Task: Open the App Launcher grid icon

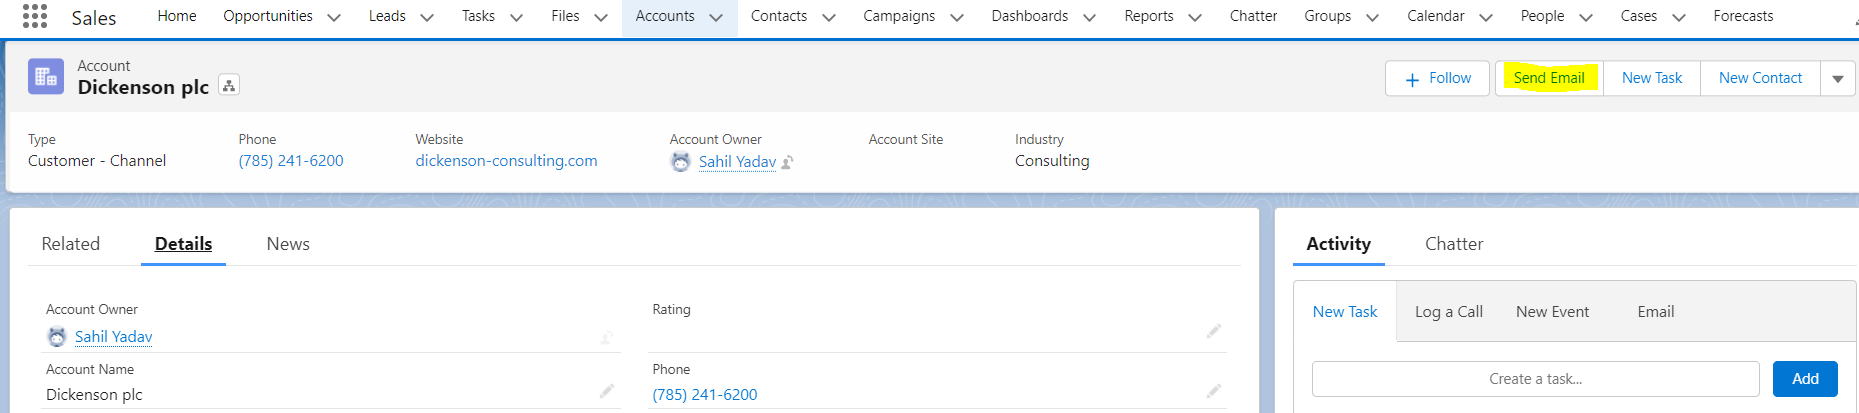Action: (35, 16)
